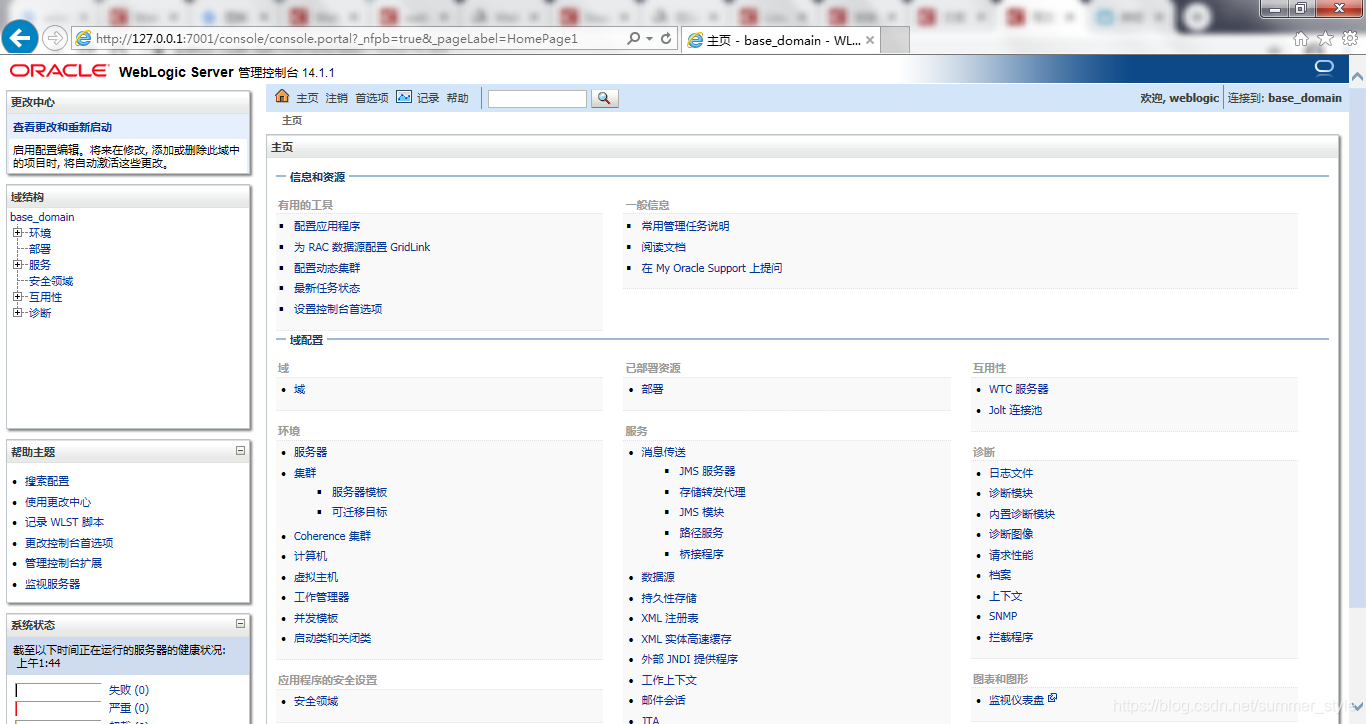Screen dimensions: 1366x724
Task: Open the browser home page icon
Action: click(1300, 38)
